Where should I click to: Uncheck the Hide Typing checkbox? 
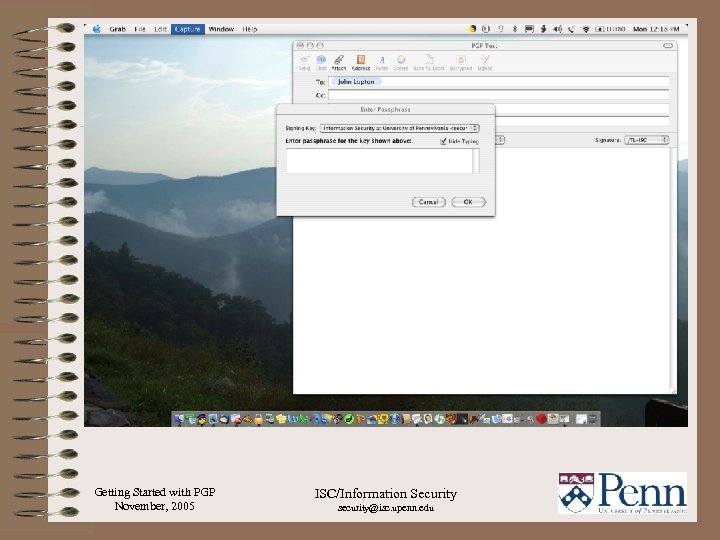pyautogui.click(x=443, y=141)
